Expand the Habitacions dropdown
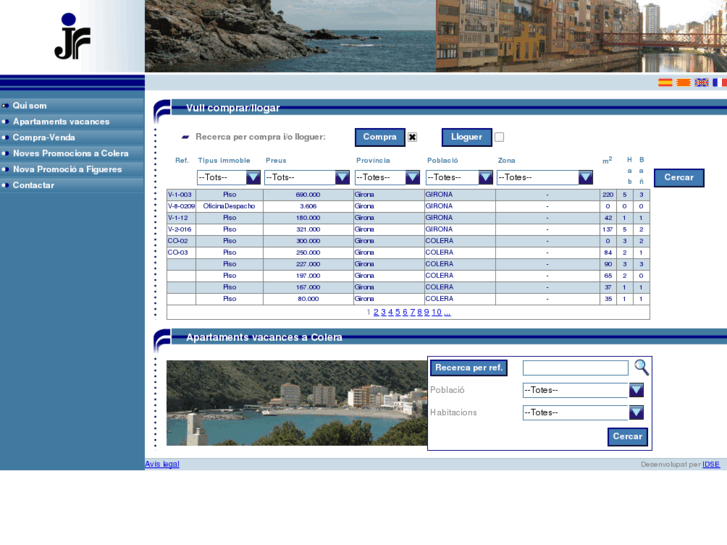This screenshot has height=545, width=727. click(636, 412)
